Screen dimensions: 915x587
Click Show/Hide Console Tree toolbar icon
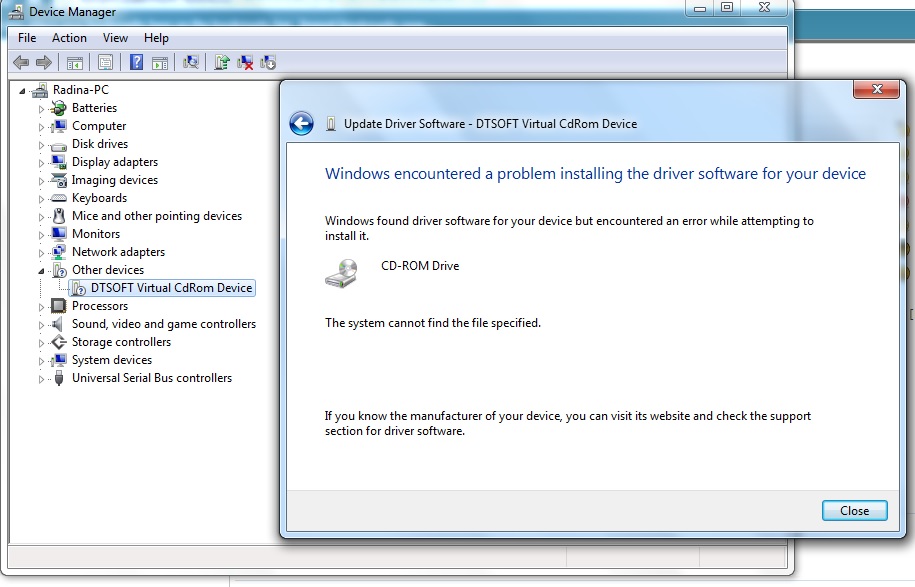pyautogui.click(x=74, y=62)
